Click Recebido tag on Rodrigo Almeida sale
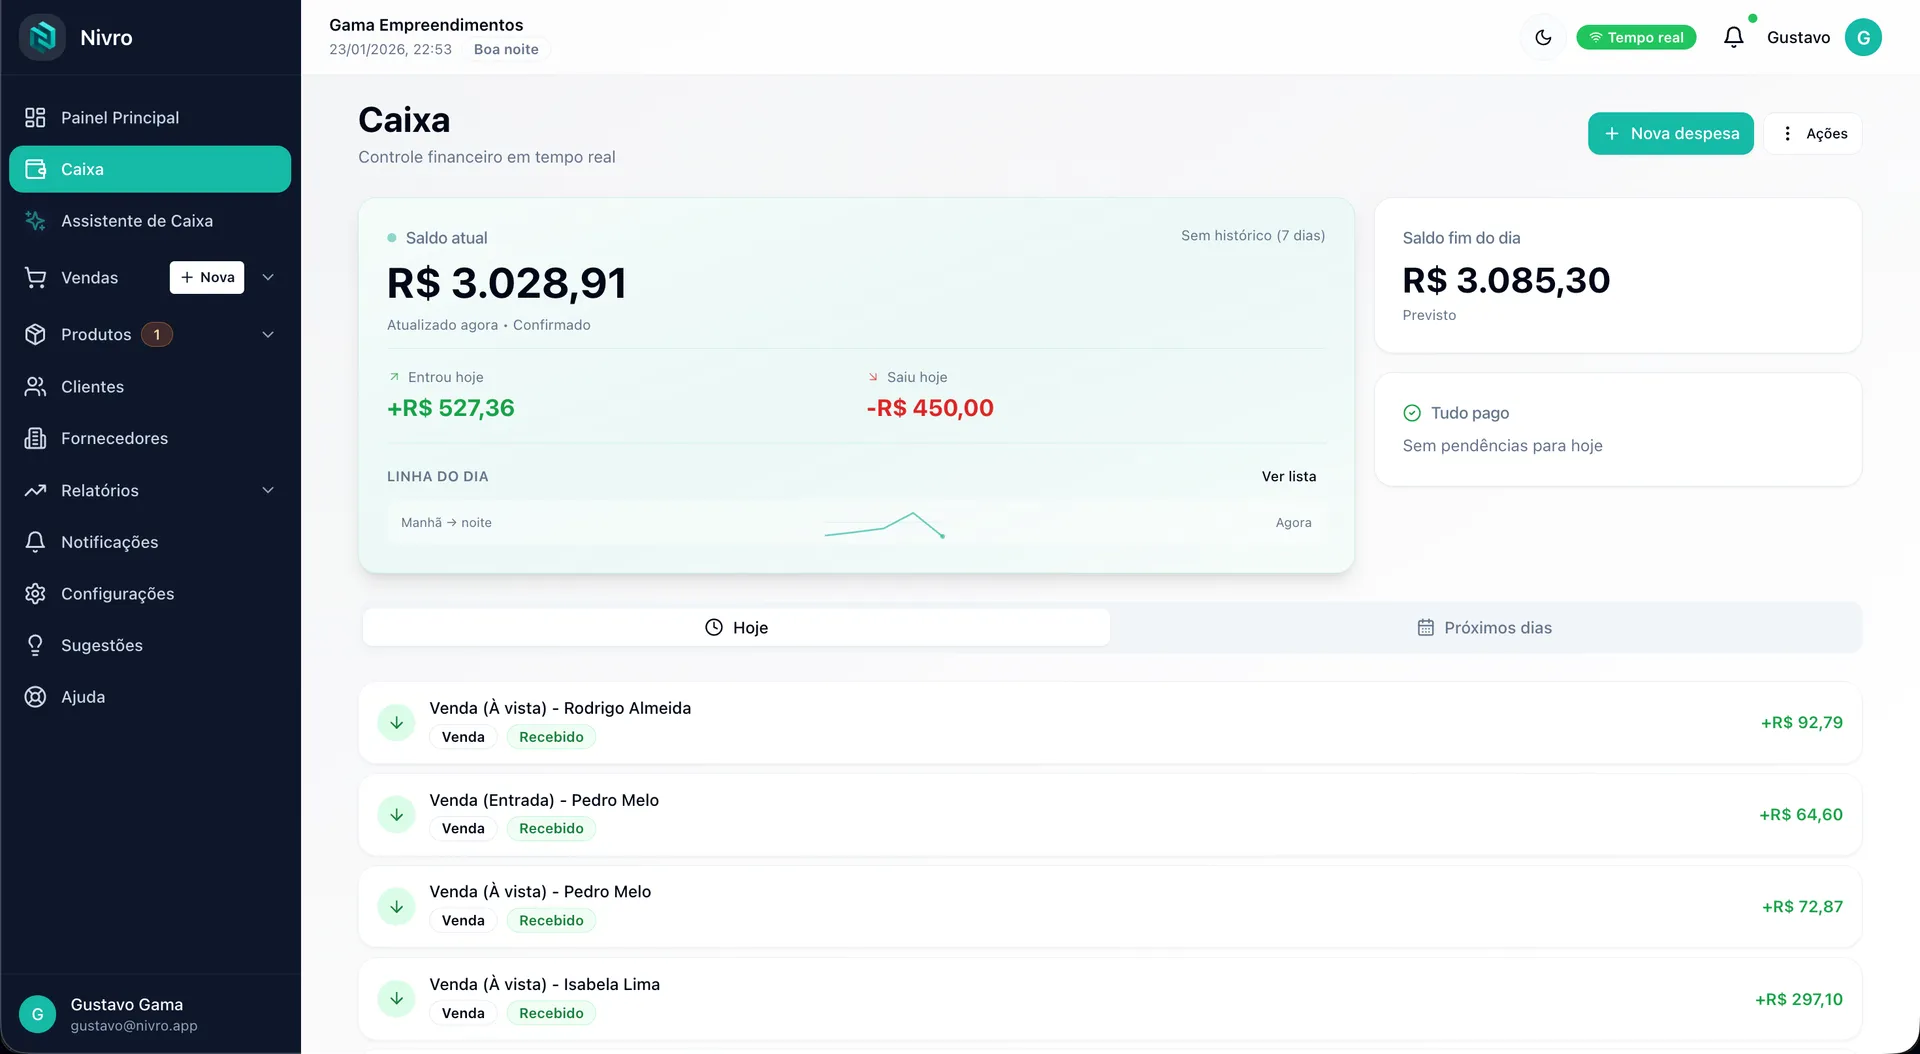The width and height of the screenshot is (1920, 1054). (x=551, y=737)
